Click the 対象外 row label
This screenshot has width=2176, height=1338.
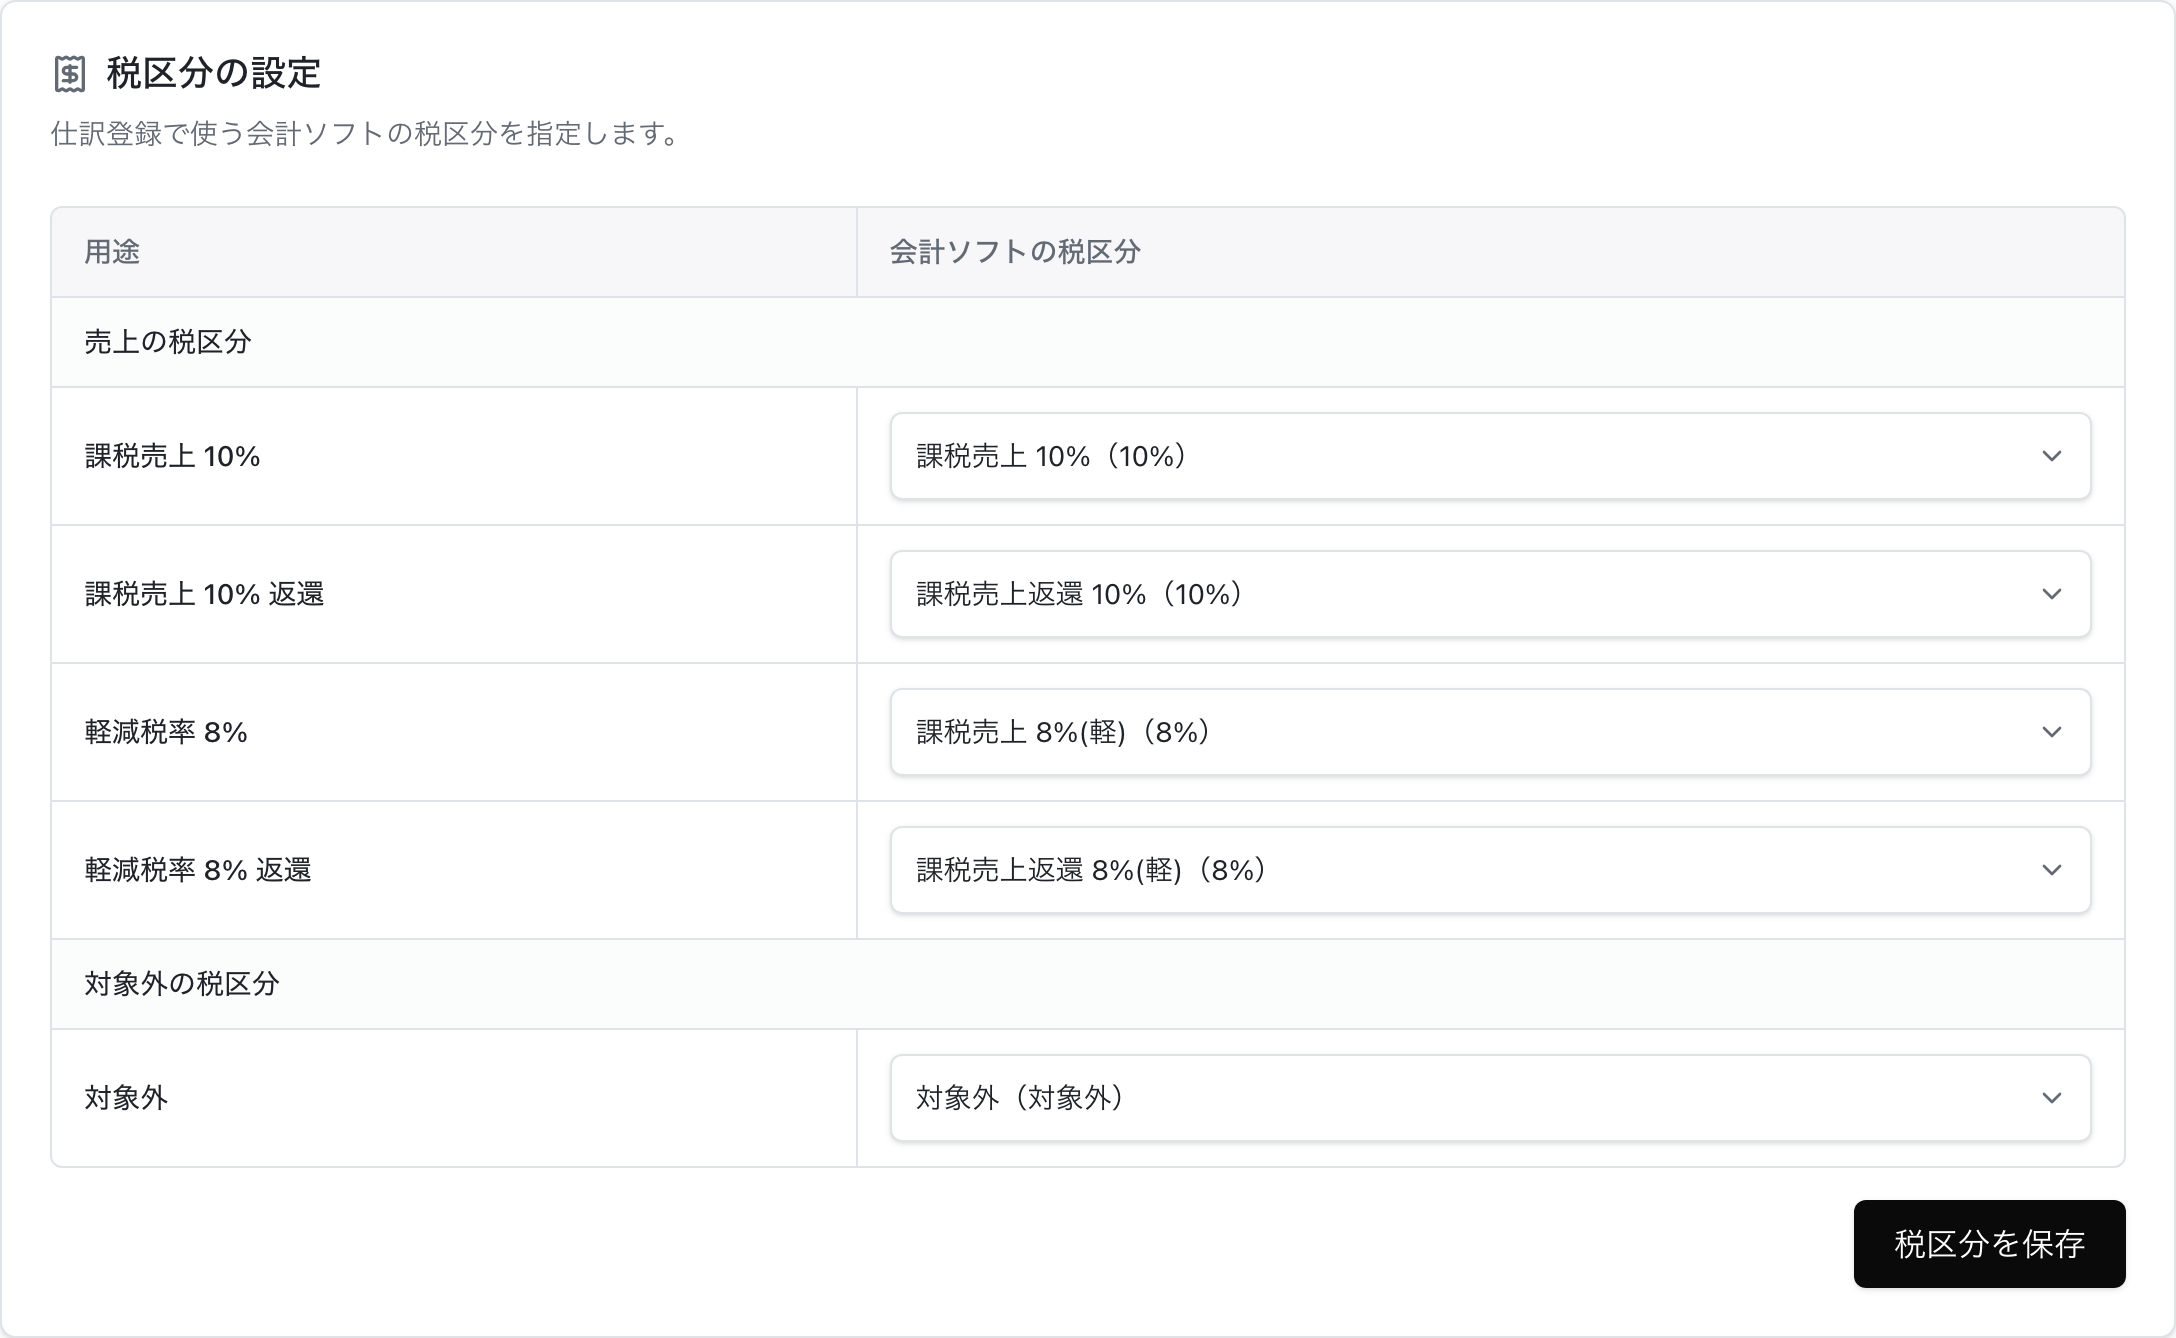click(x=126, y=1098)
